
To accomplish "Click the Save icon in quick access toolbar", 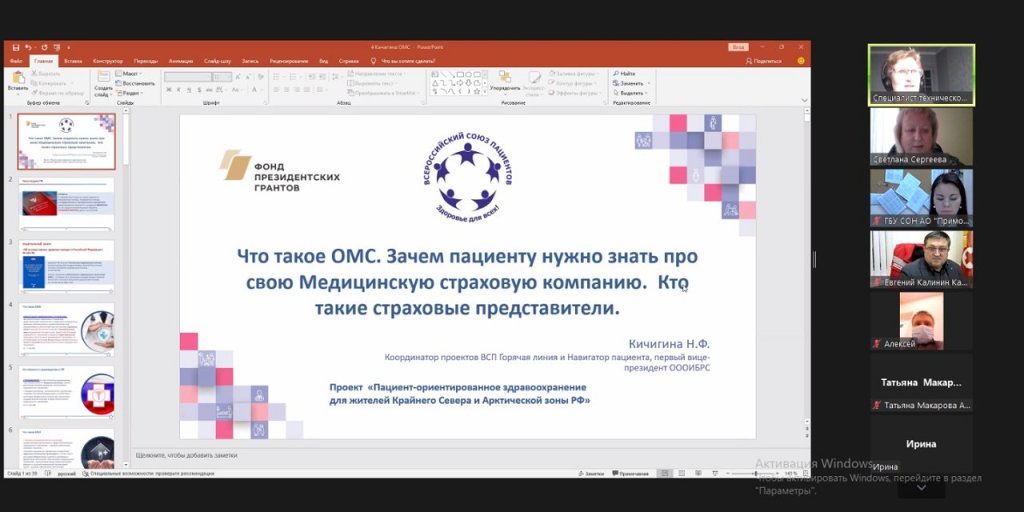I will point(18,47).
